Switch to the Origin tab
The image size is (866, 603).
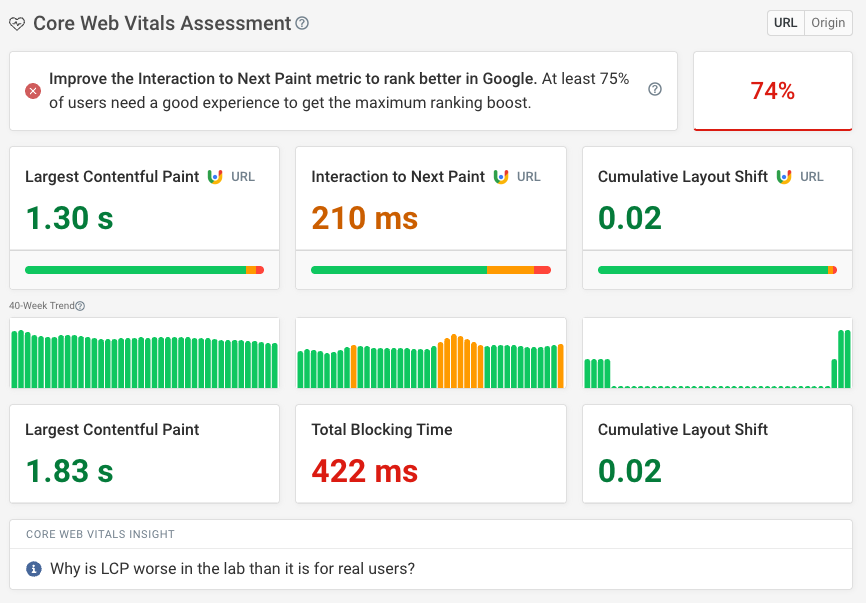click(829, 22)
